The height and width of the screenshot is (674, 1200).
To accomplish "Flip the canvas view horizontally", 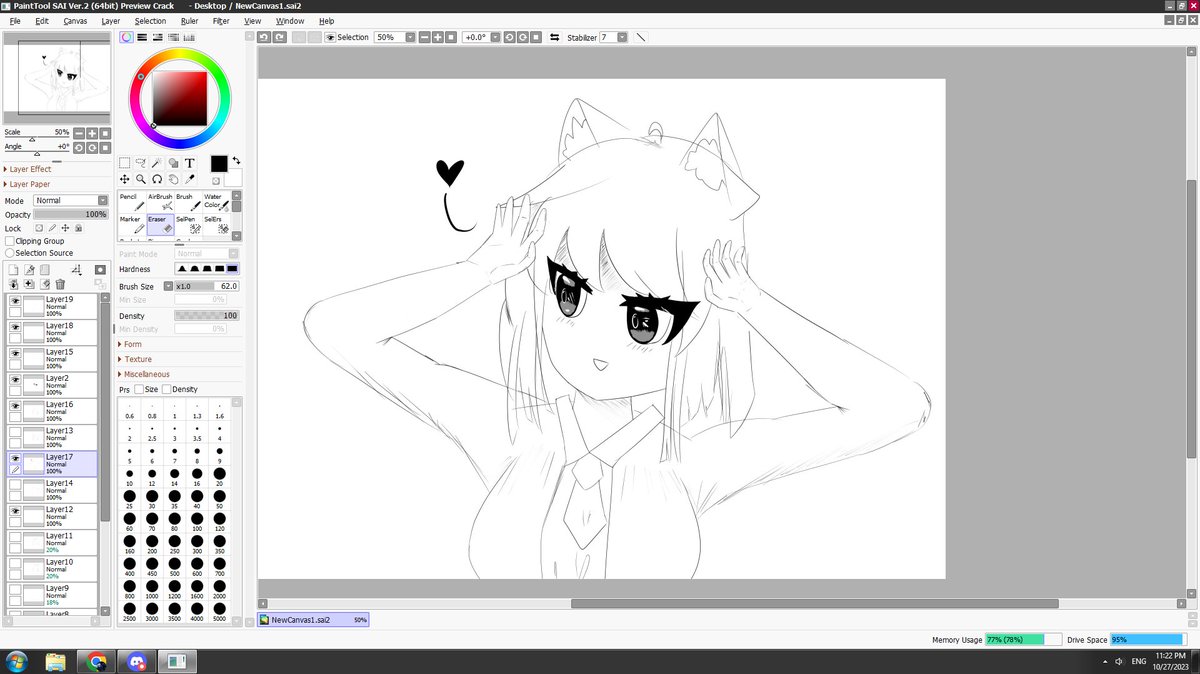I will click(x=554, y=37).
